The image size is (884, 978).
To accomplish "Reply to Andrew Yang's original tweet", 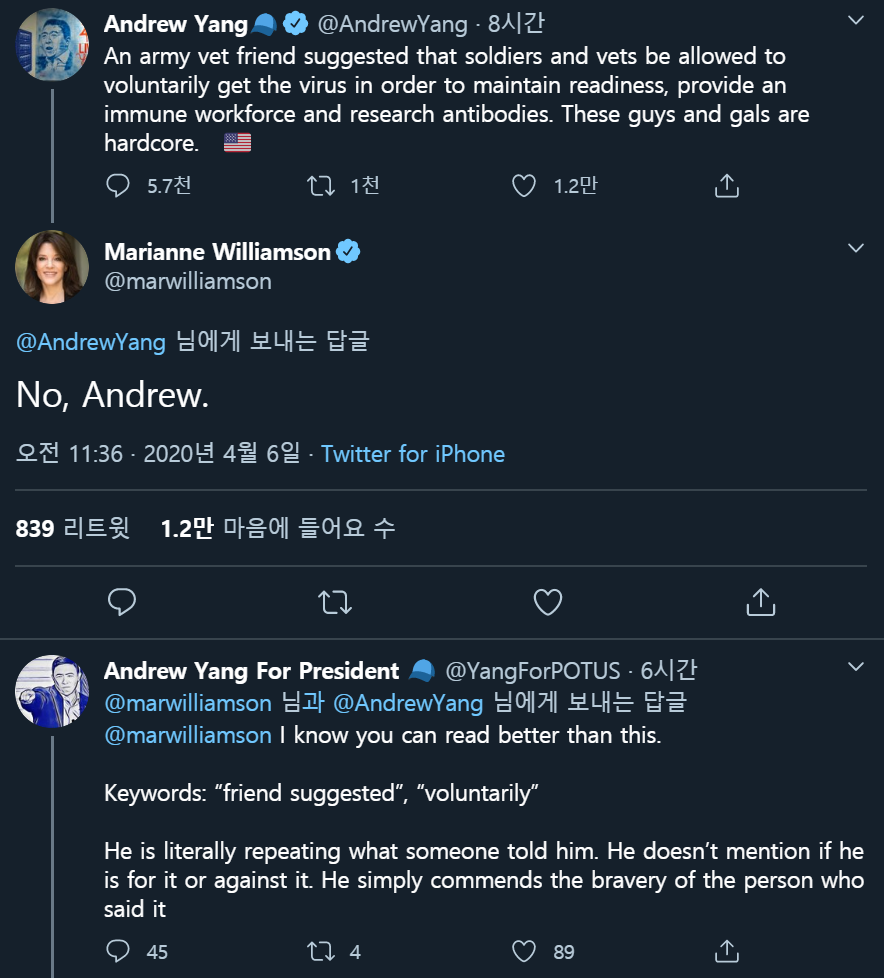I will pyautogui.click(x=118, y=186).
